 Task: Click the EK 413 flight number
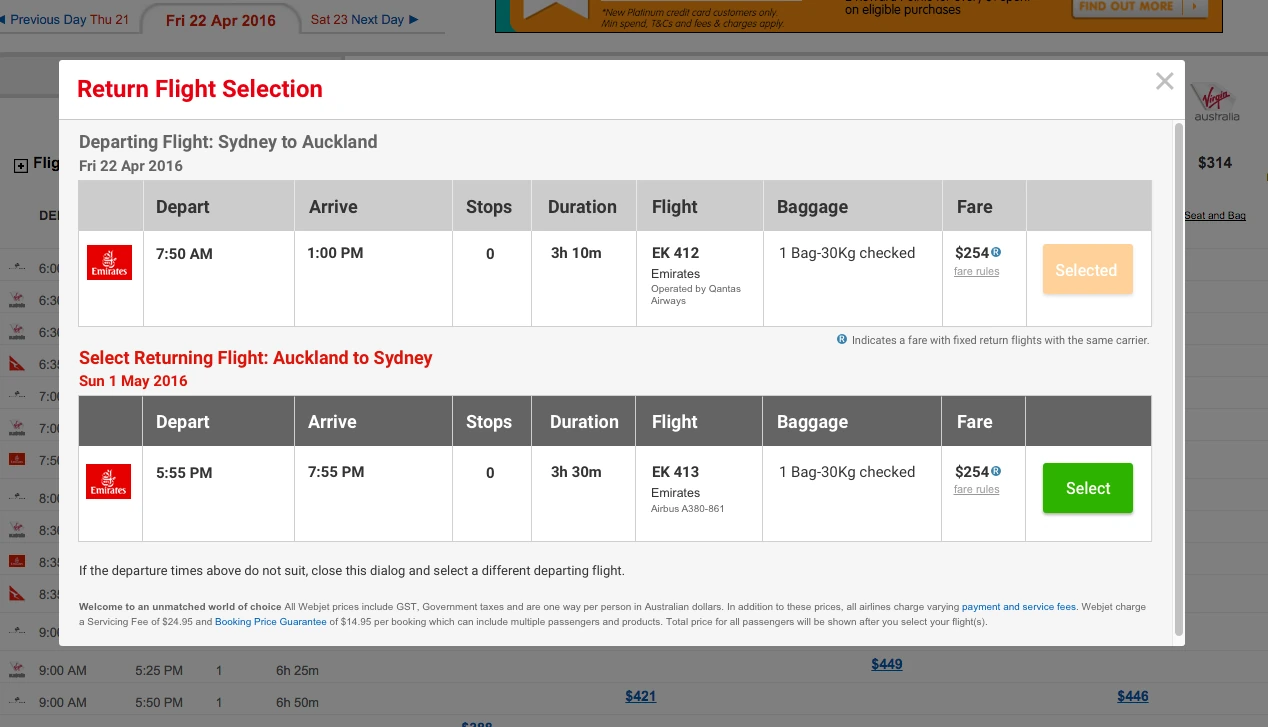click(675, 471)
